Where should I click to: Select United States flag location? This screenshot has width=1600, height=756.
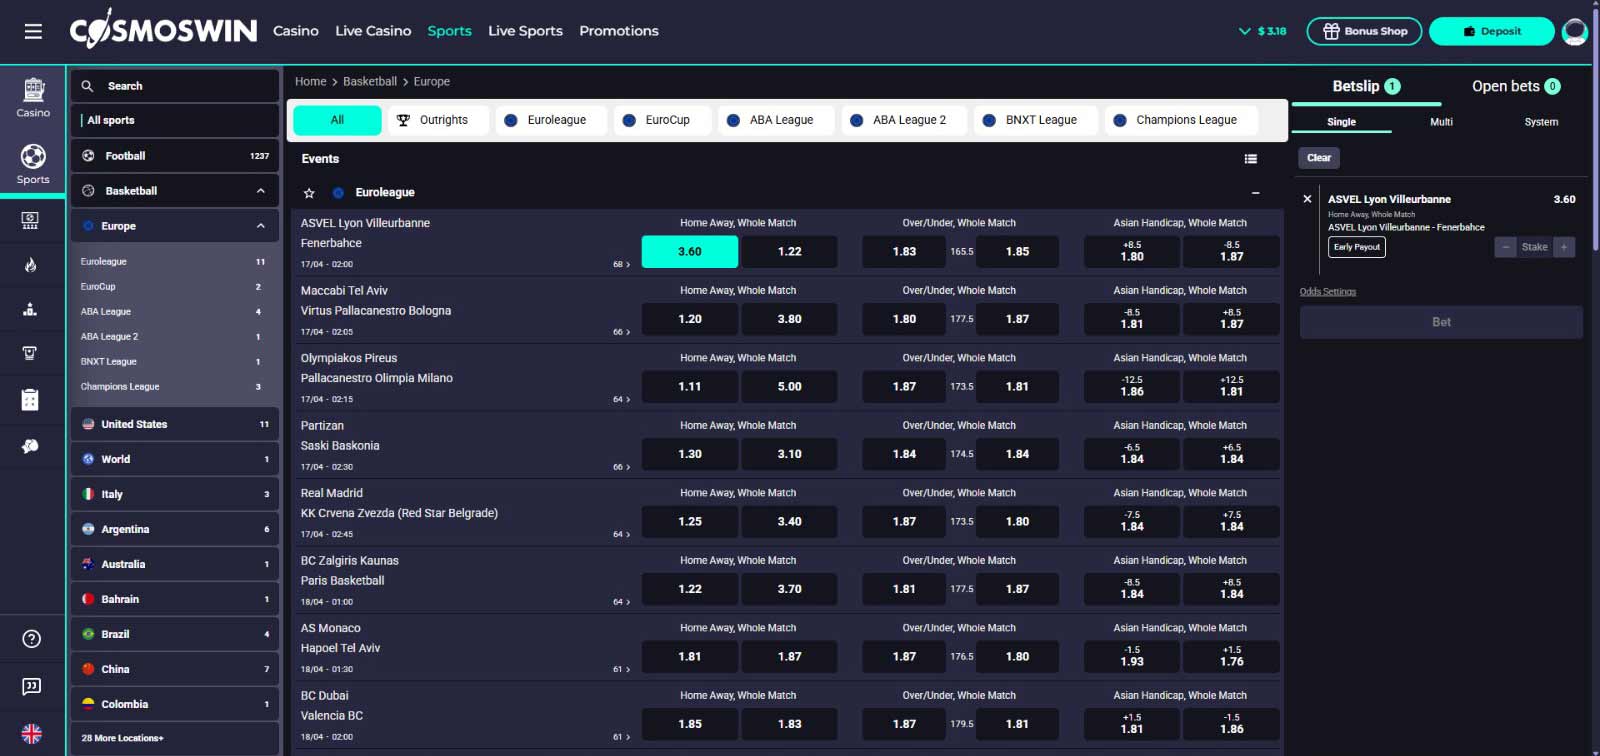pyautogui.click(x=88, y=424)
